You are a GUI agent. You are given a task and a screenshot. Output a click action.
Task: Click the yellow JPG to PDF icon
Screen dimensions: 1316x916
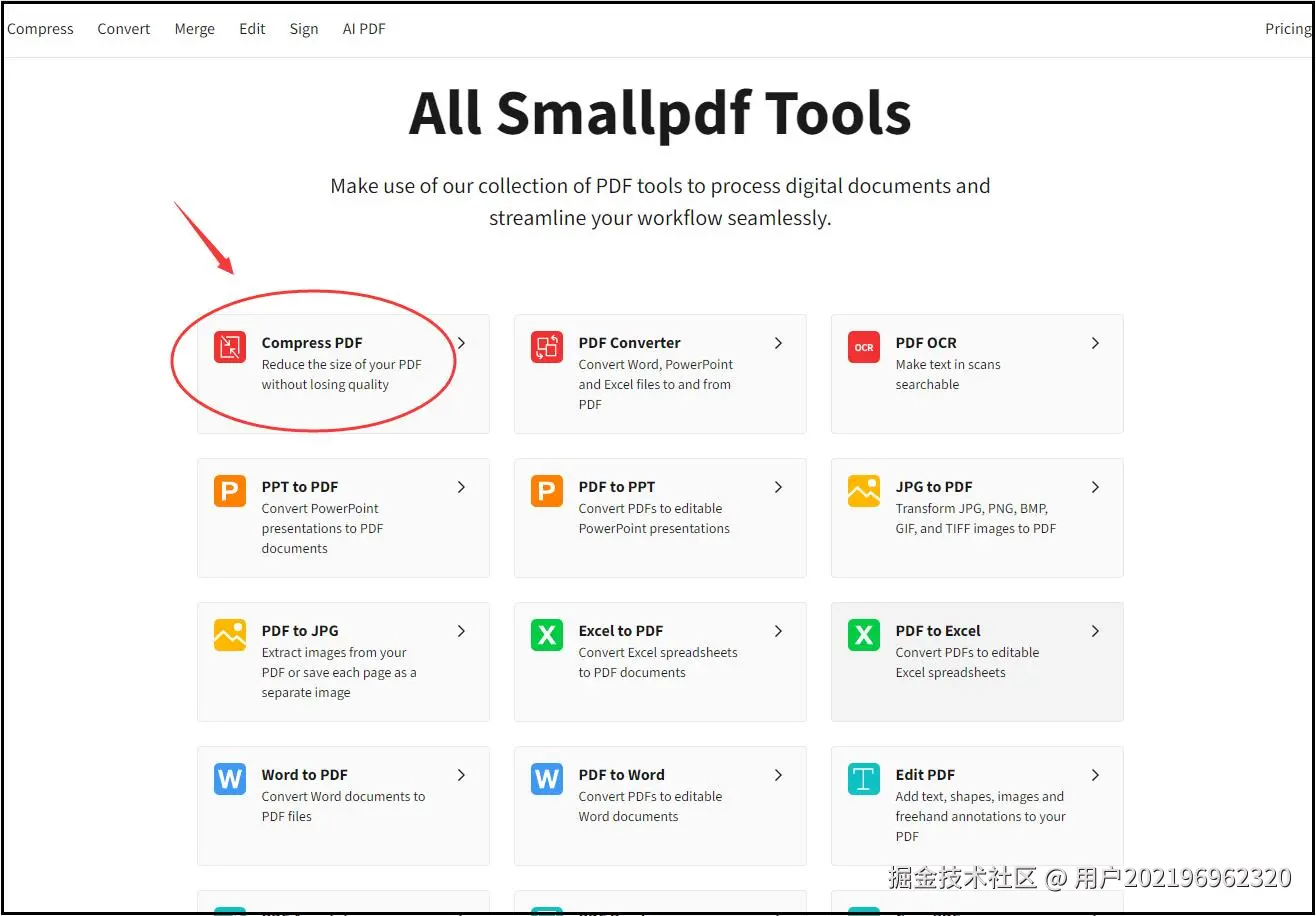tap(864, 491)
